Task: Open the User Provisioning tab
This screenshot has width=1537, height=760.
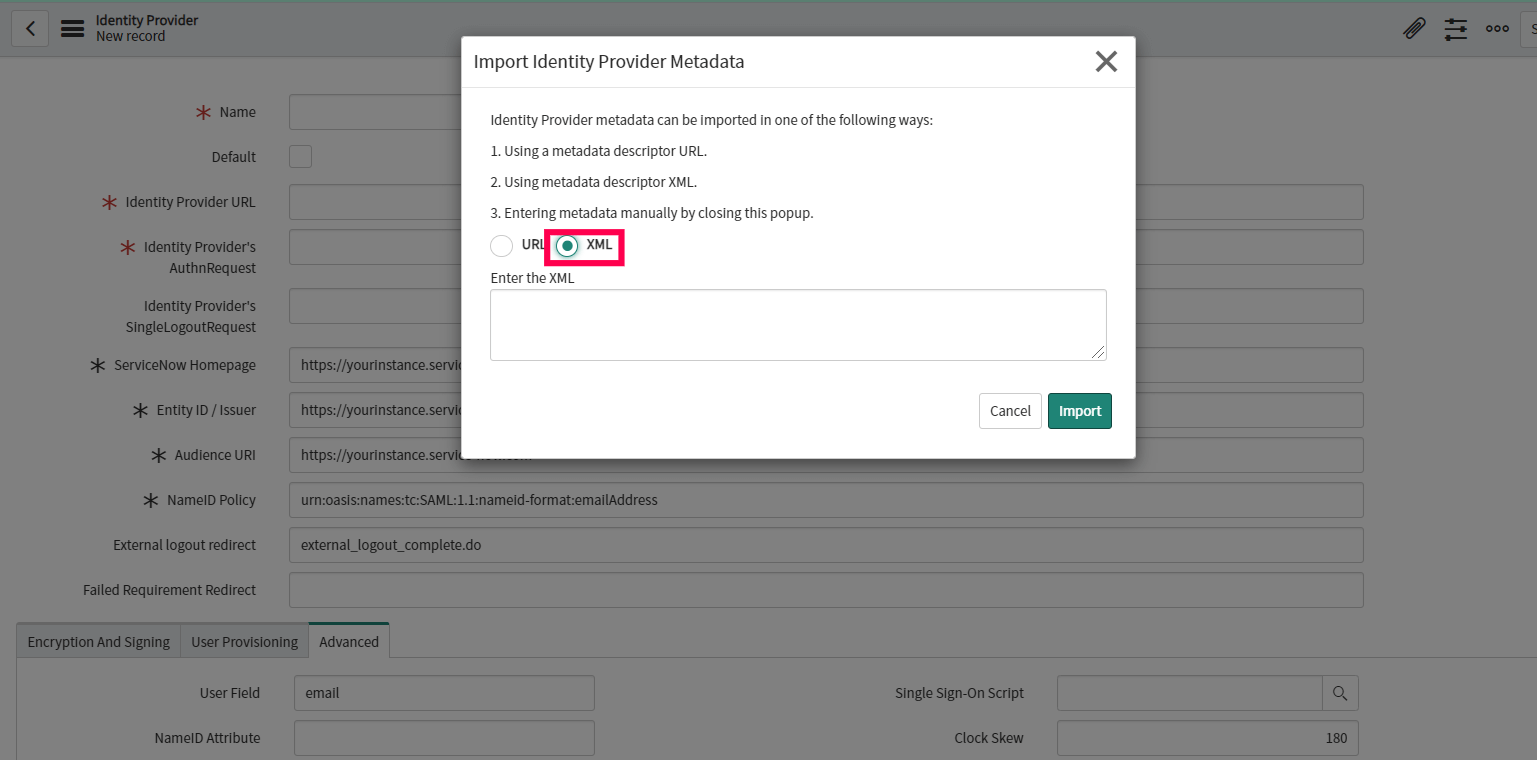Action: click(244, 642)
